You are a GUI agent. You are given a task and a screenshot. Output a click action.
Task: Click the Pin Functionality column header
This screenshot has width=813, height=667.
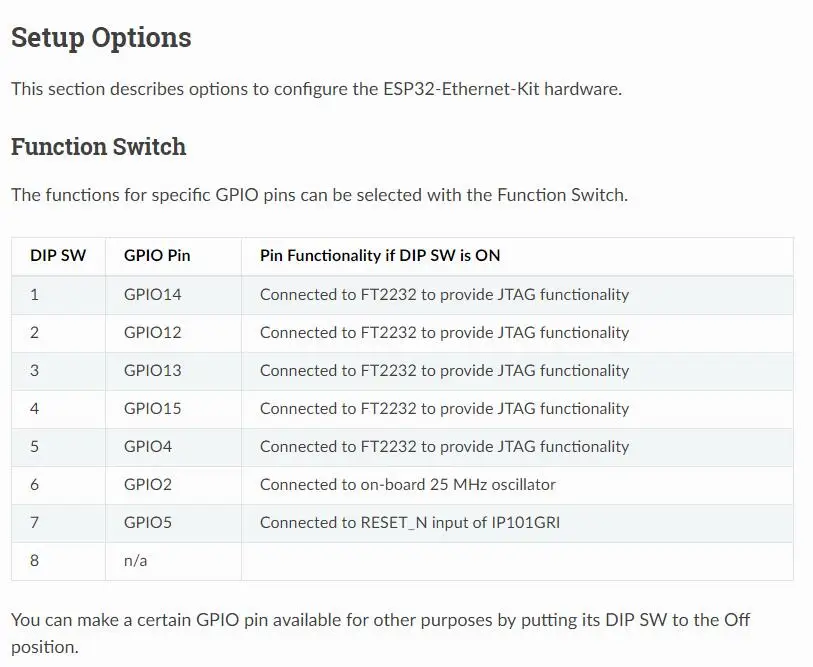(380, 256)
